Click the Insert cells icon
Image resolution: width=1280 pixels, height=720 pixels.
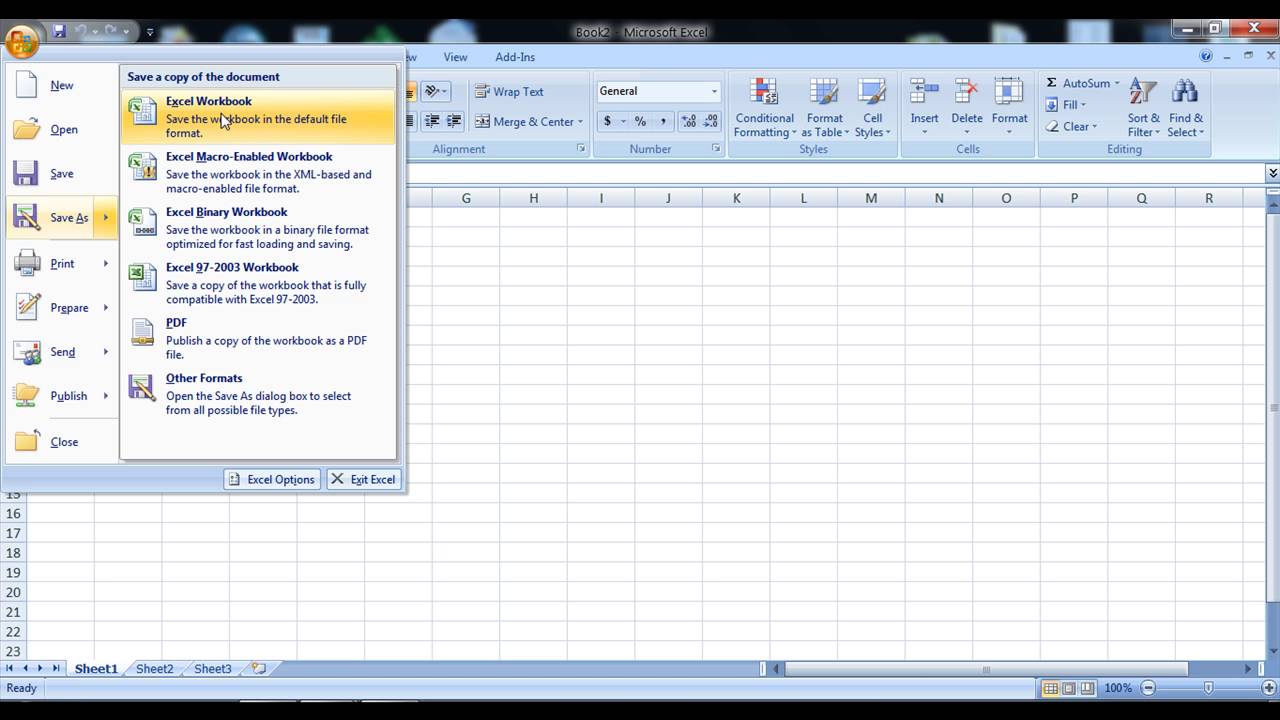tap(924, 93)
